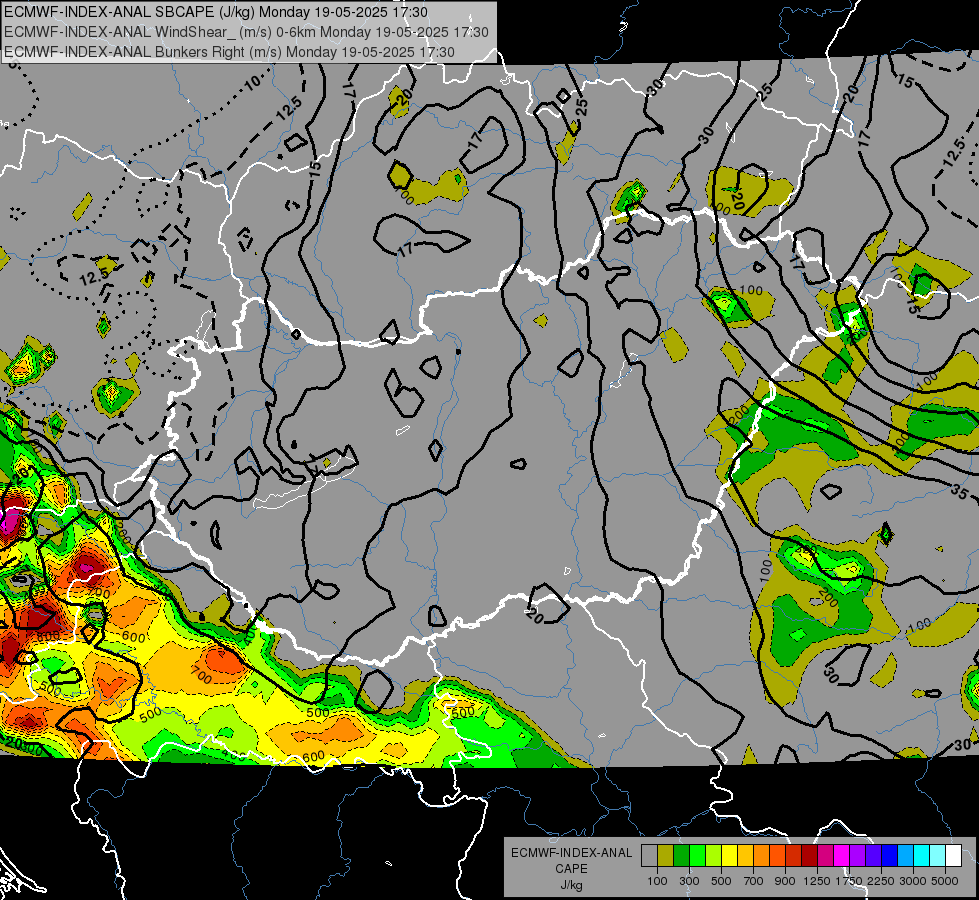The height and width of the screenshot is (900, 979).
Task: Click the amber legend swatch before 700
Action: coord(745,856)
